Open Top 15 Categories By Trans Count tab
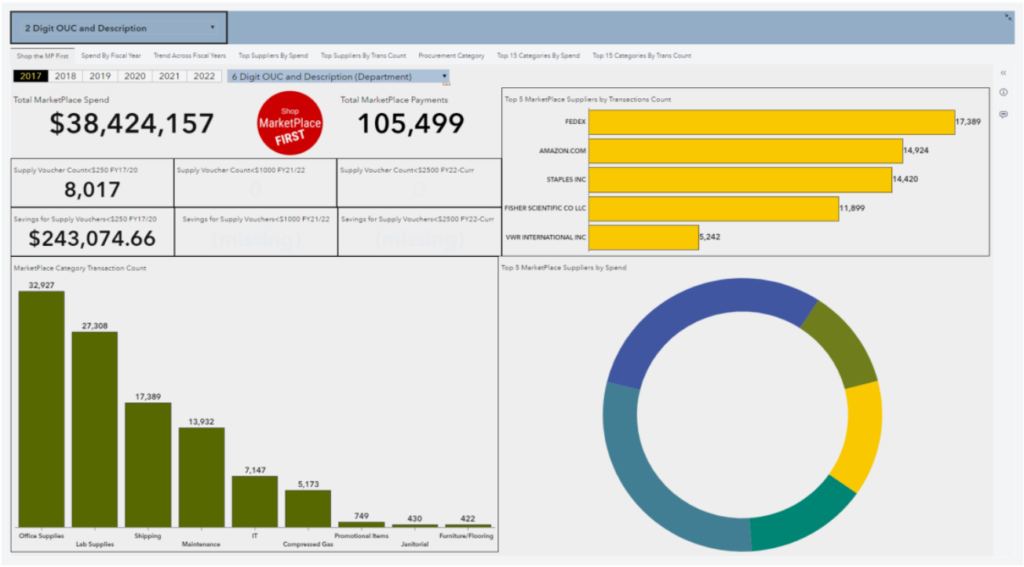1024x567 pixels. point(641,56)
